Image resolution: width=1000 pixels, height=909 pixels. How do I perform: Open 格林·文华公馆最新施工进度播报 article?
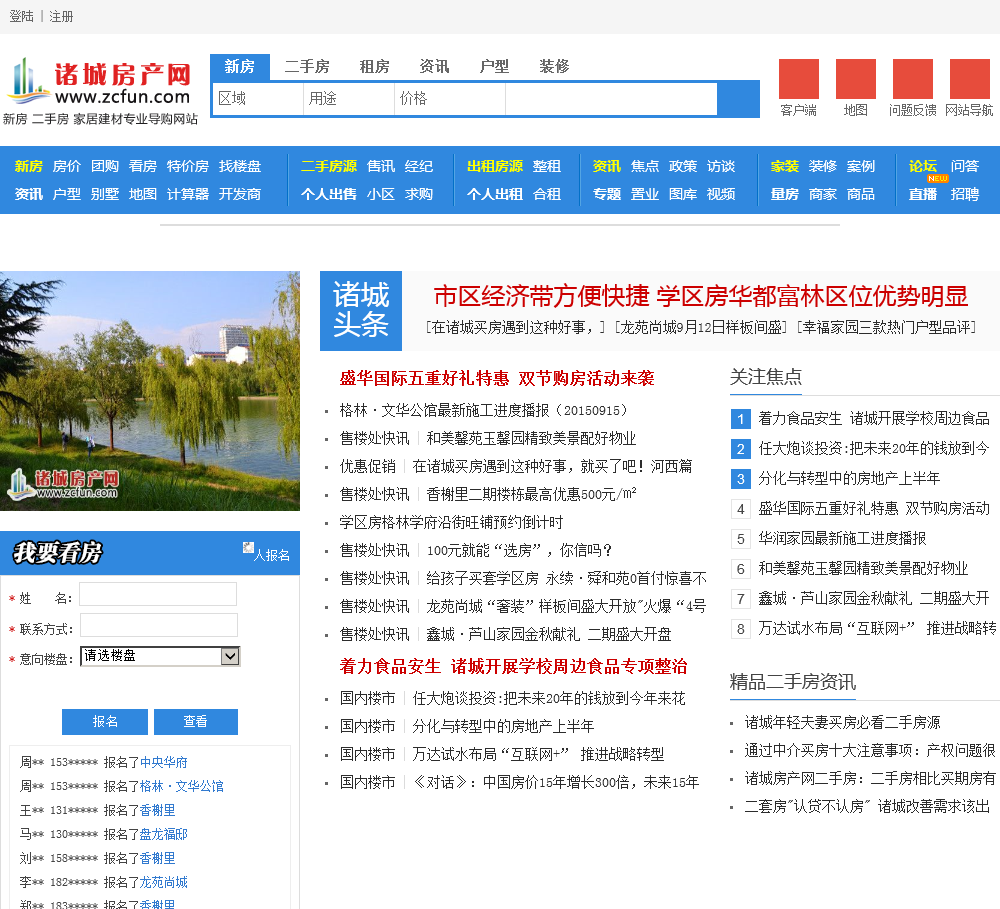click(486, 411)
